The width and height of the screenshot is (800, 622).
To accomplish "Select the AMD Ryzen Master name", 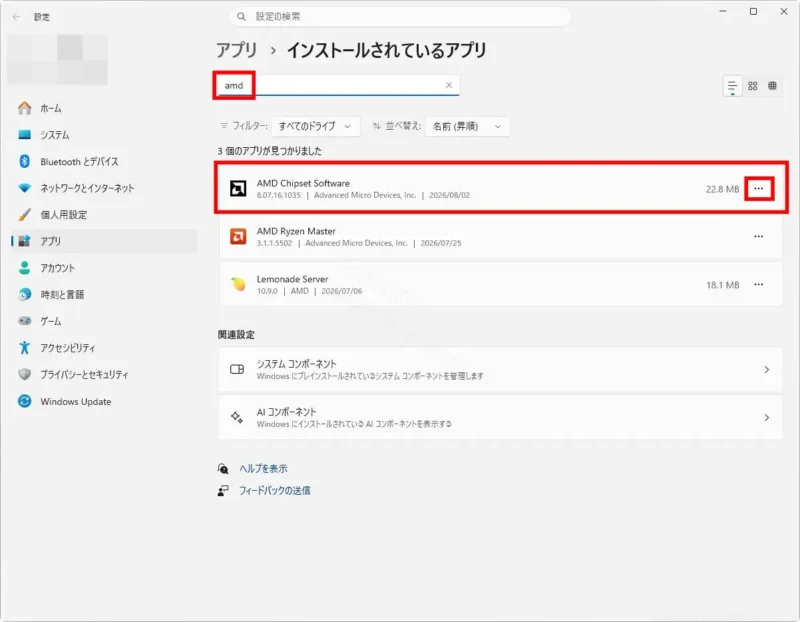I will (296, 231).
